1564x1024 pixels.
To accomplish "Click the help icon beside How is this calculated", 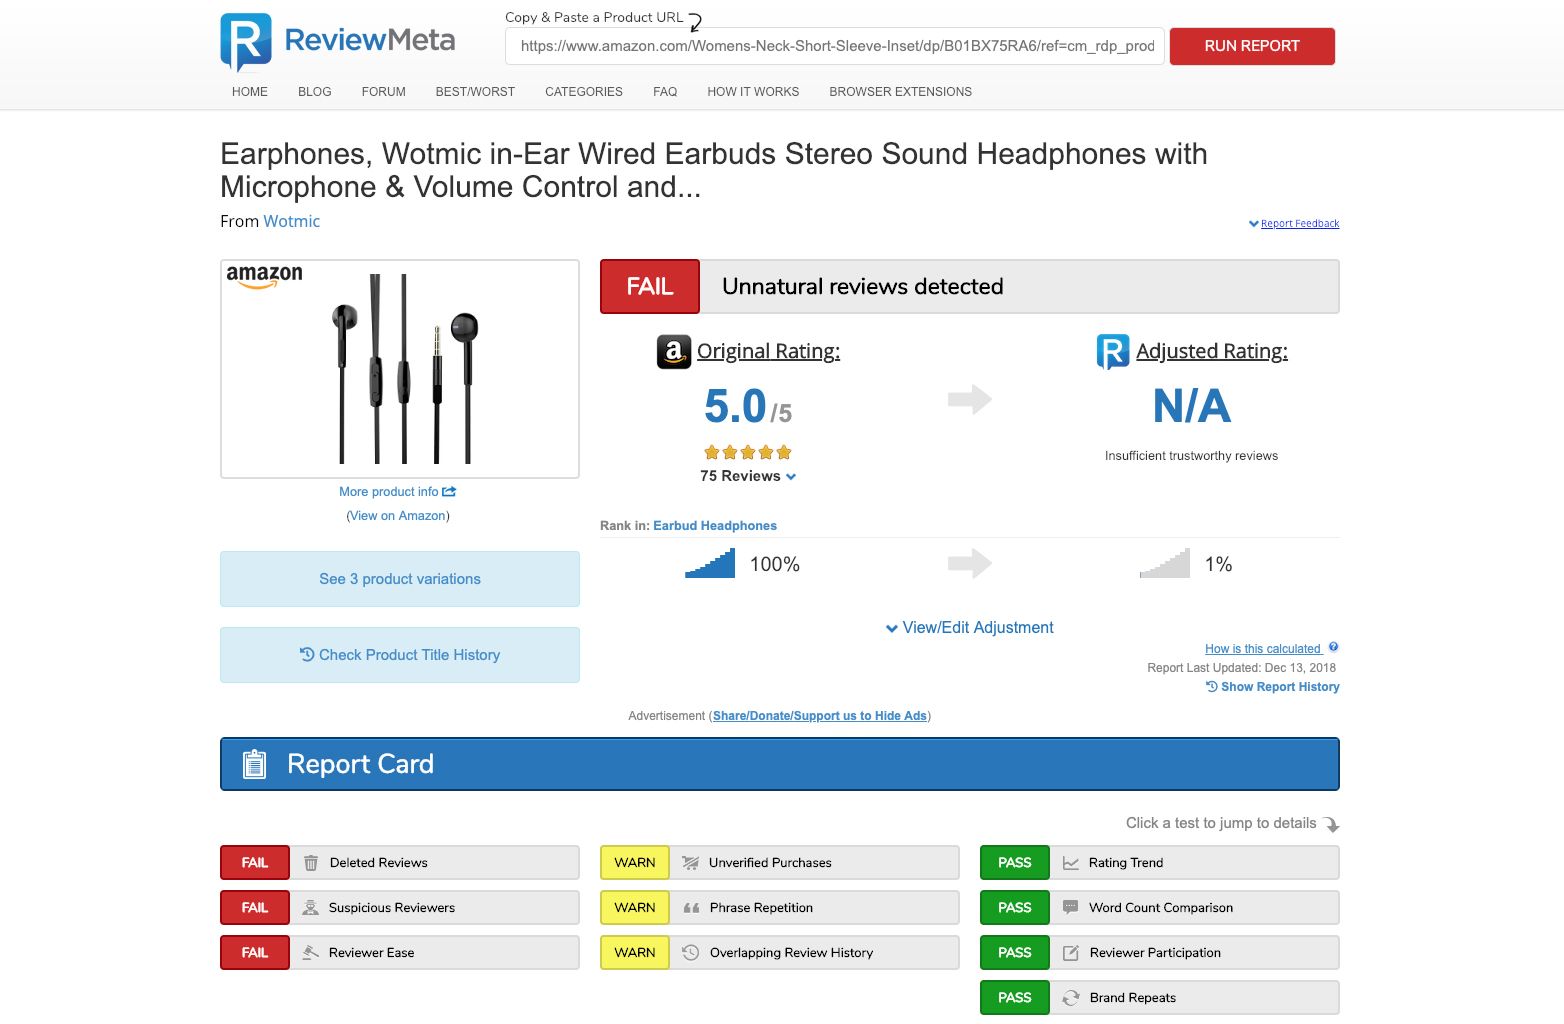I will (1333, 647).
